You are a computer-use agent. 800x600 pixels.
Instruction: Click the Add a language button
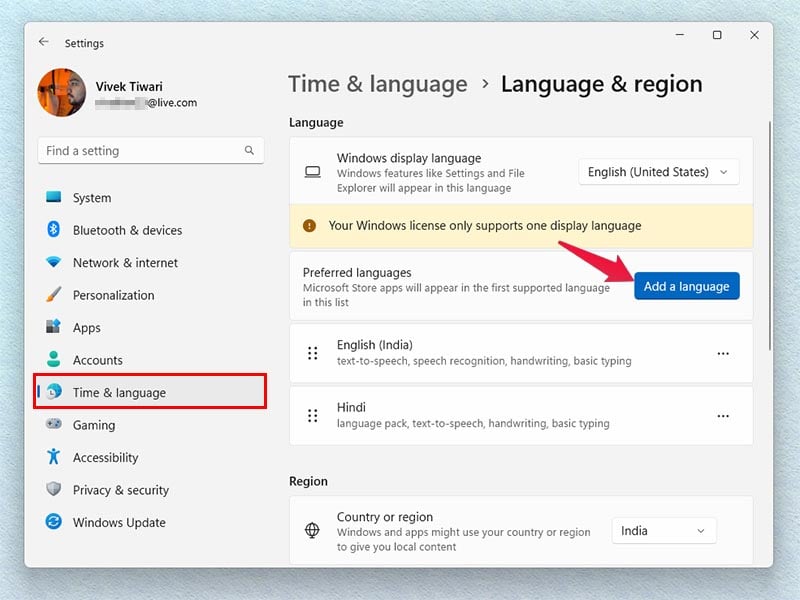[x=687, y=286]
